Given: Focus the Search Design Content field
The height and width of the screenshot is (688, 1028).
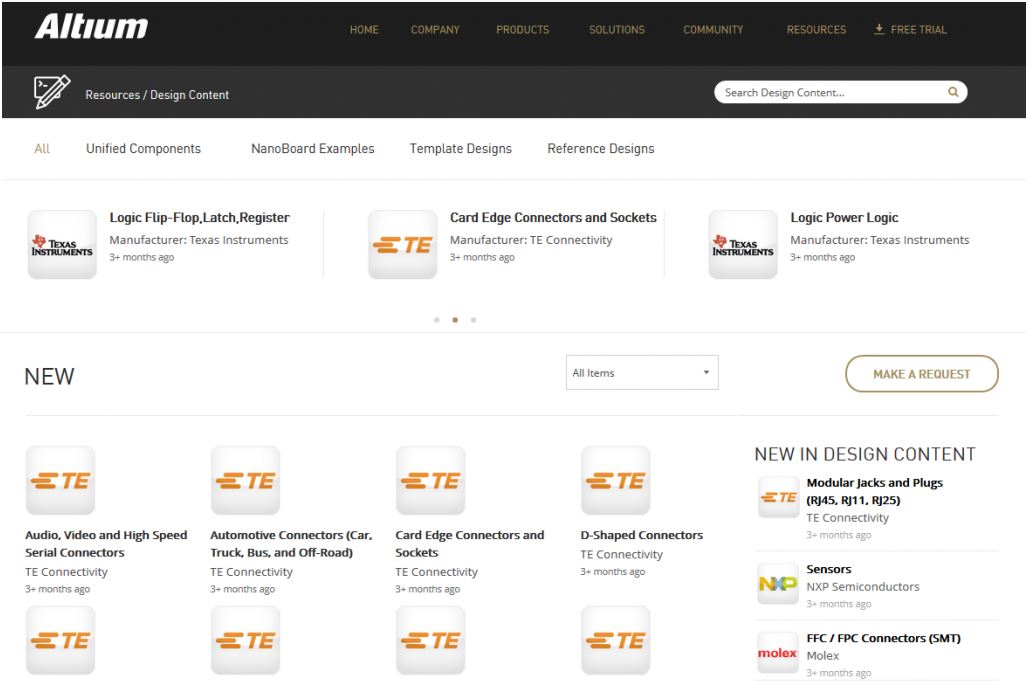Looking at the screenshot, I should click(x=840, y=92).
